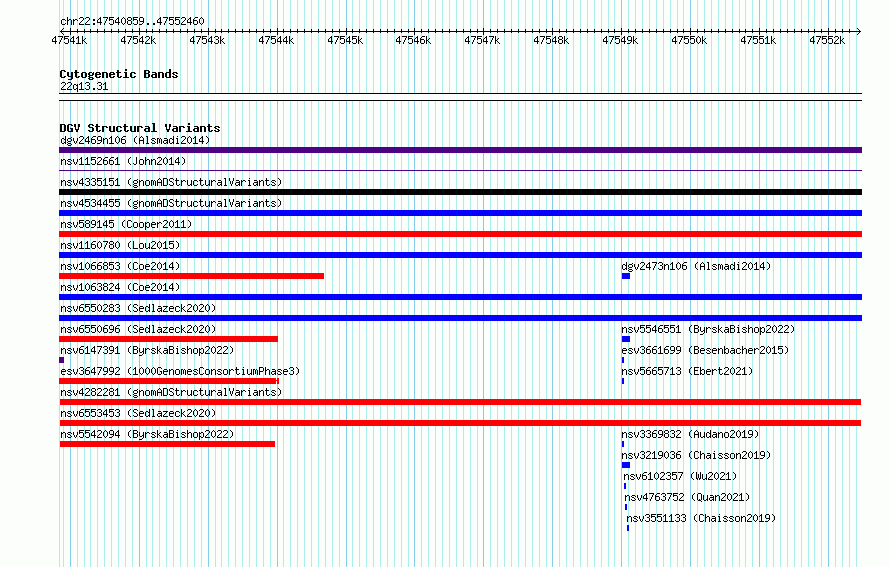The height and width of the screenshot is (567, 890).
Task: Click the 47547k ruler label
Action: tap(482, 40)
